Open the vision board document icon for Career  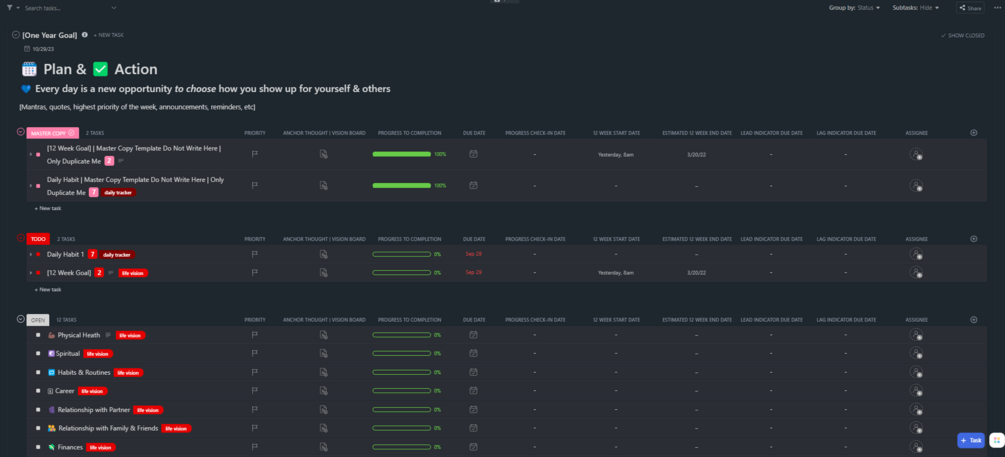pos(324,390)
